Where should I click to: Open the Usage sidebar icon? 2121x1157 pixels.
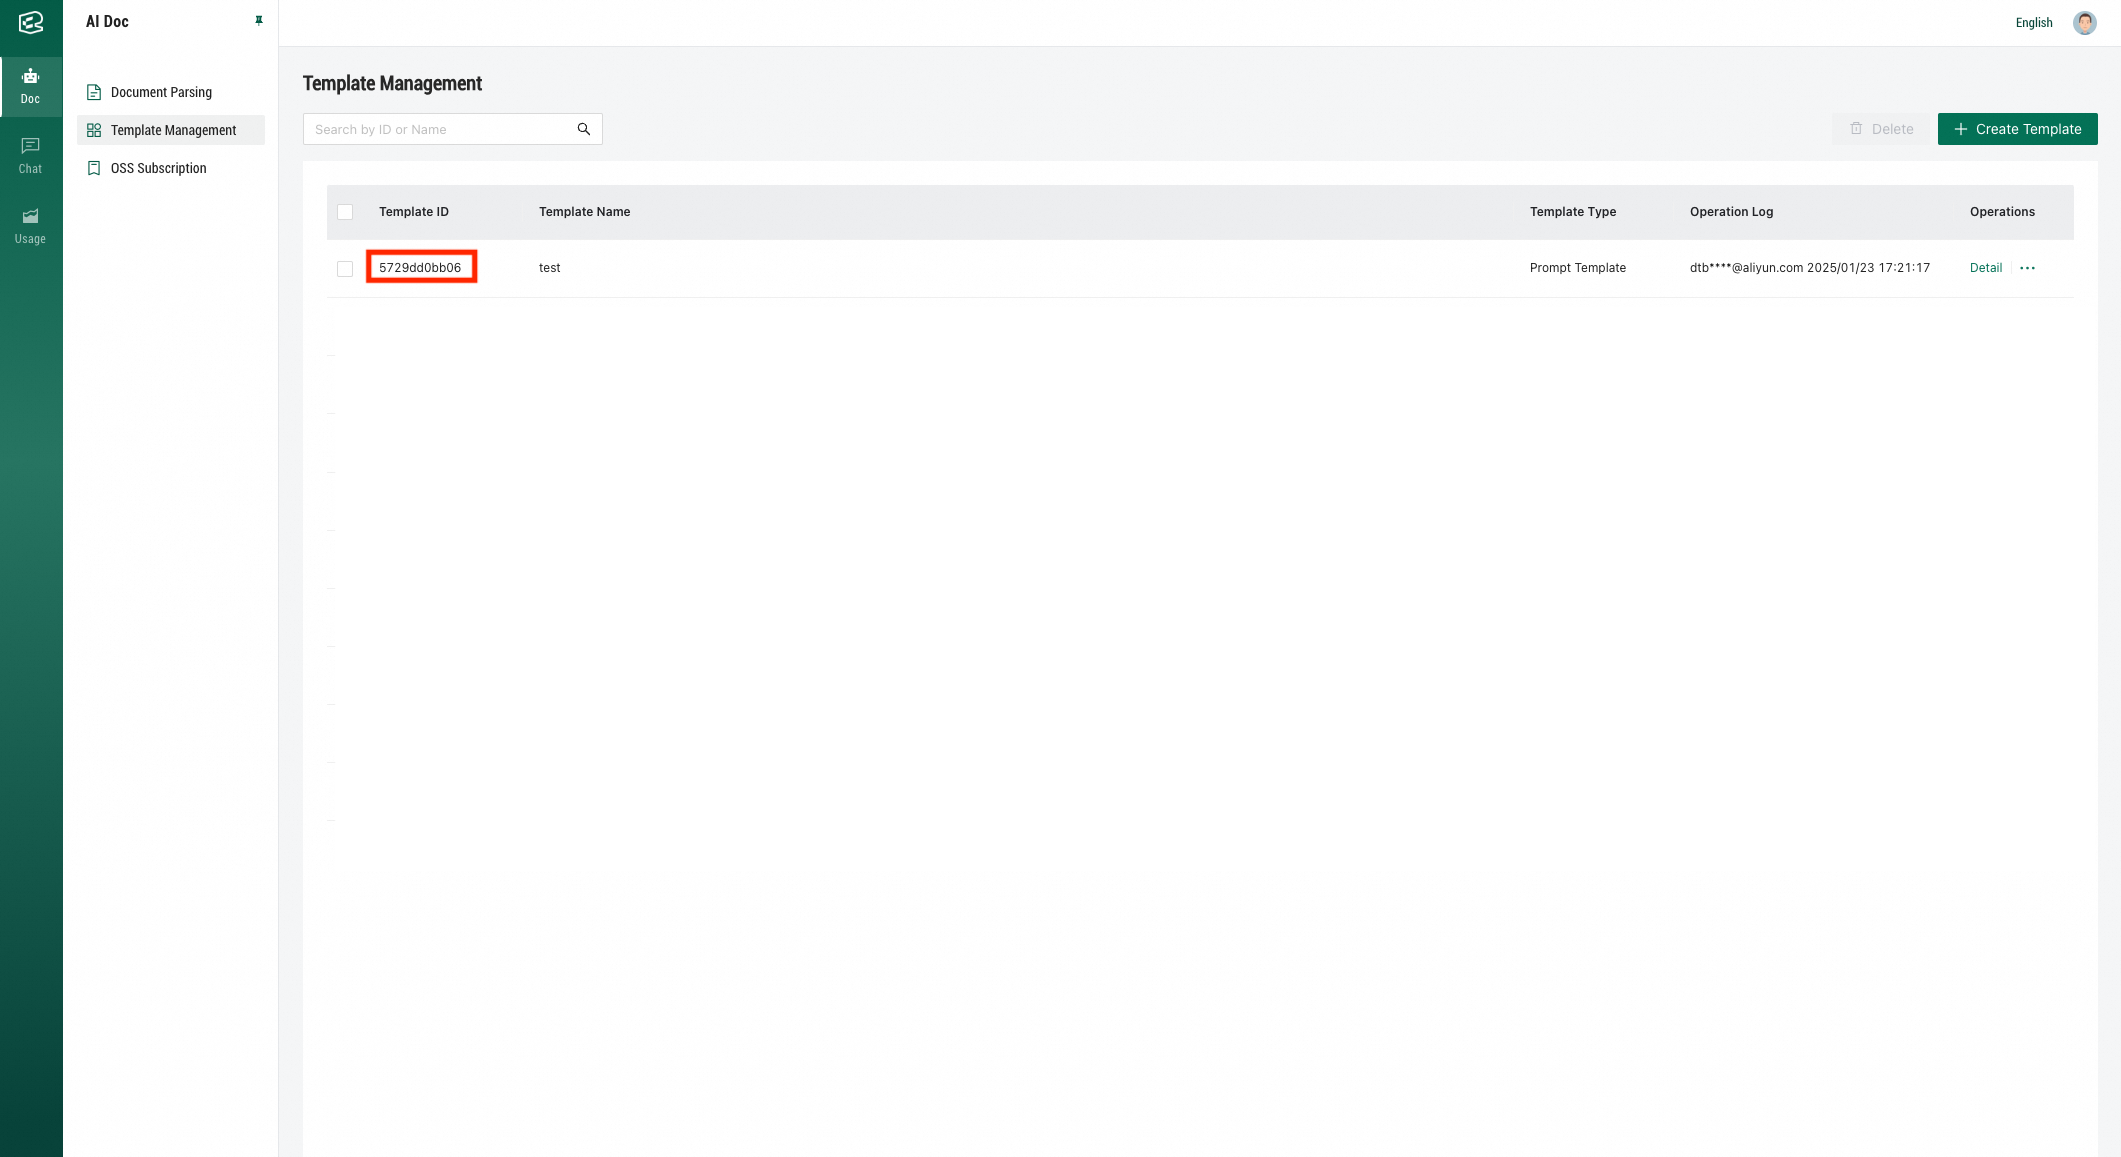(31, 217)
